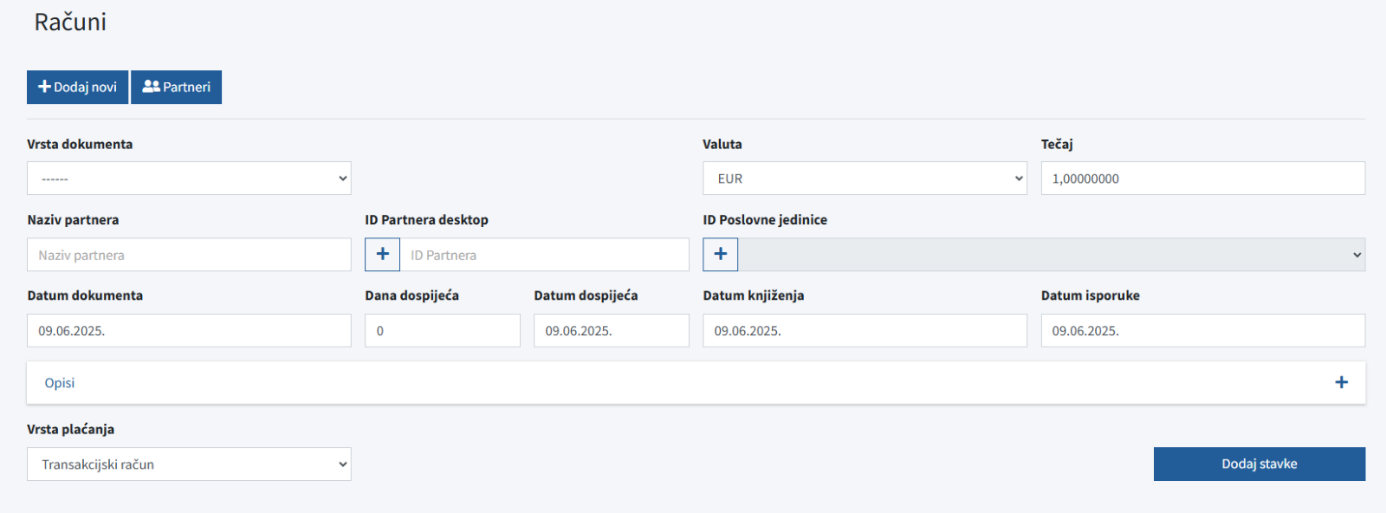
Task: Click the Datum dokumenta date field
Action: click(189, 331)
